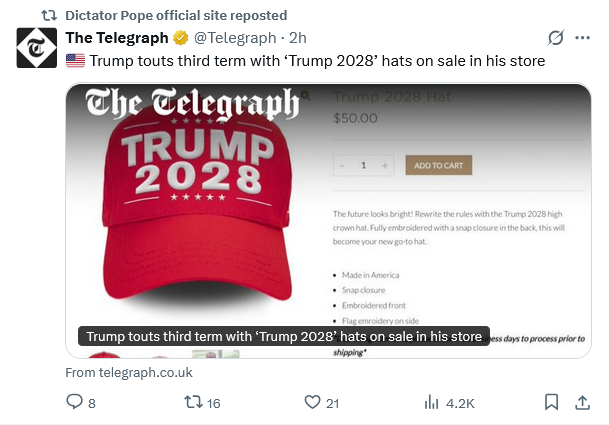The image size is (609, 425).
Task: Decrease hat quantity with minus button
Action: click(x=342, y=165)
